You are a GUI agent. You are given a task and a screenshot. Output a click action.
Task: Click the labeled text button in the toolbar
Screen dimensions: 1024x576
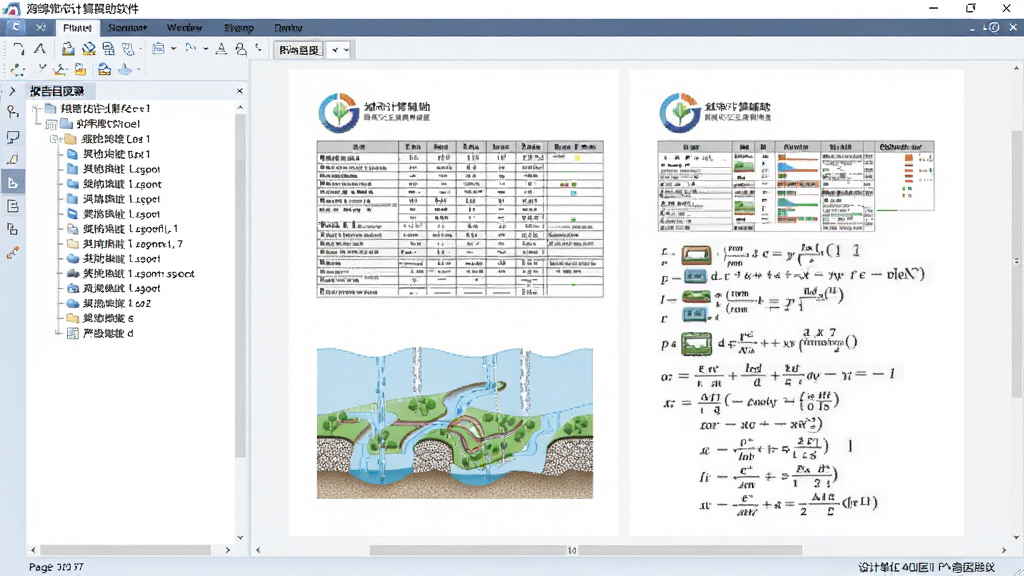tap(299, 50)
